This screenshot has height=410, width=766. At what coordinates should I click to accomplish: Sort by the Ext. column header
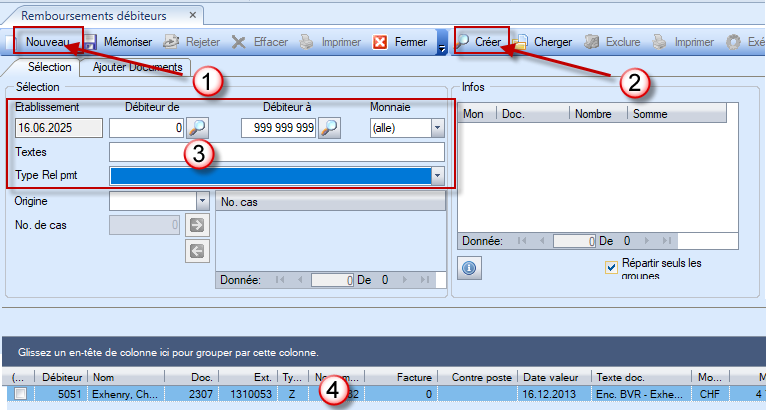click(x=248, y=377)
